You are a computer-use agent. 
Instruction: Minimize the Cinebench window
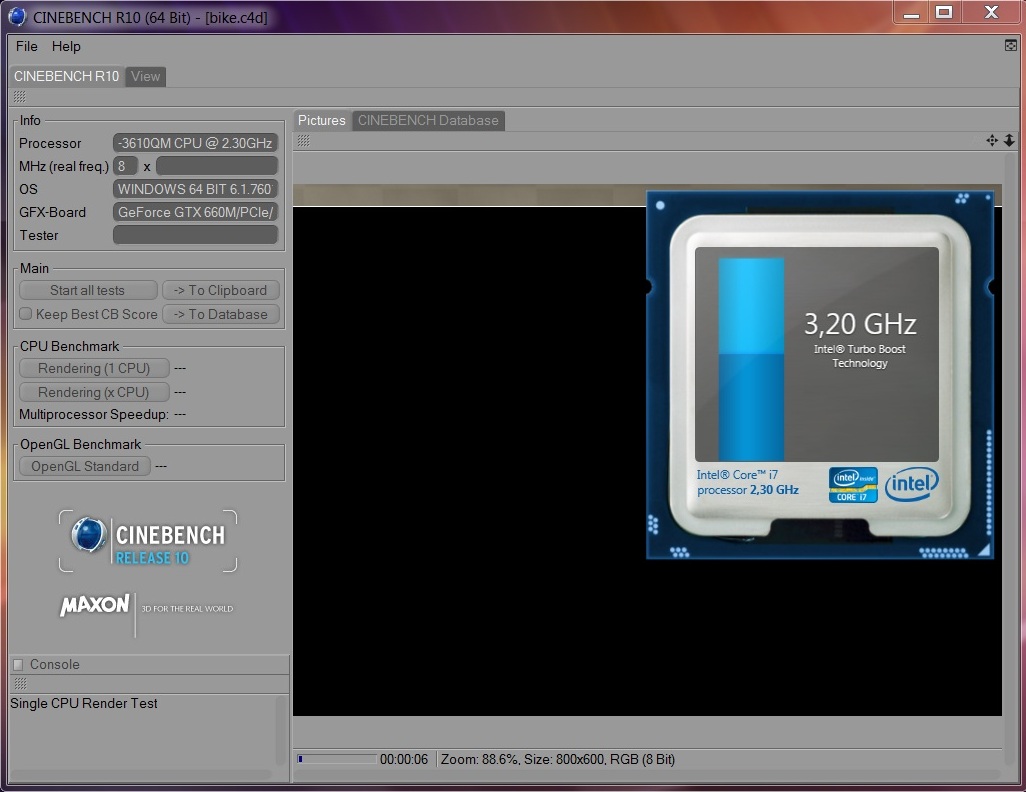coord(911,12)
